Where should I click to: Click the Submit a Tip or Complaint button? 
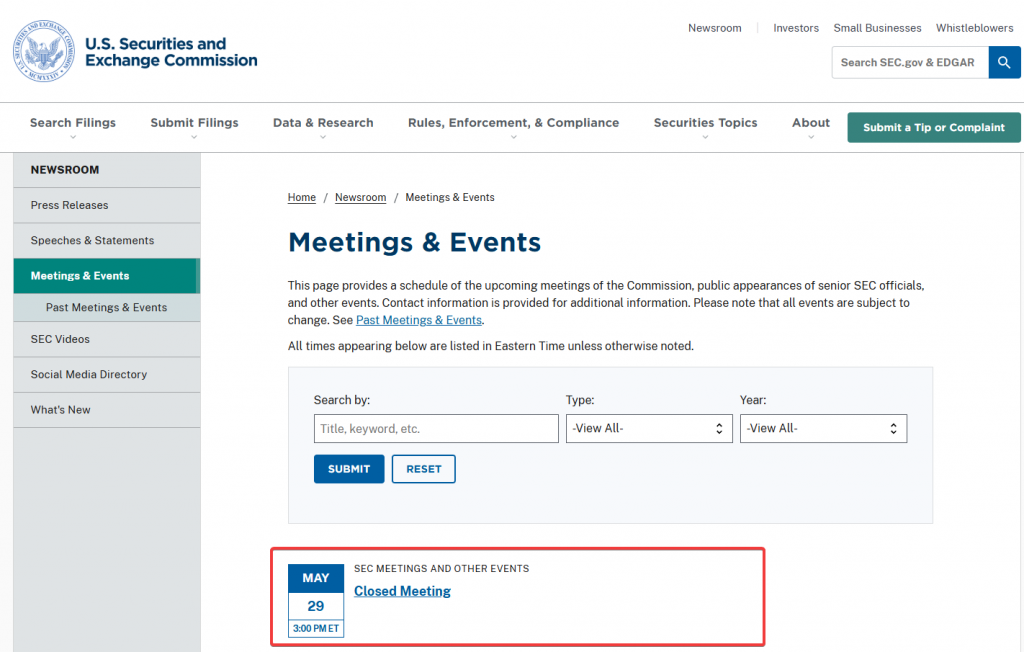point(933,127)
